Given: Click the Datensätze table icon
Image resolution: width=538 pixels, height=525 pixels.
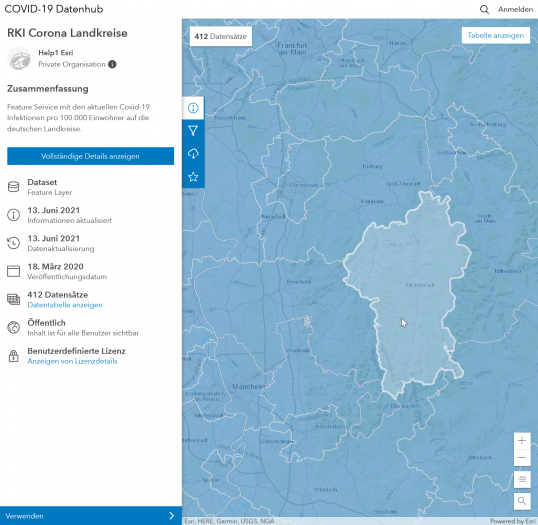Looking at the screenshot, I should [x=13, y=299].
